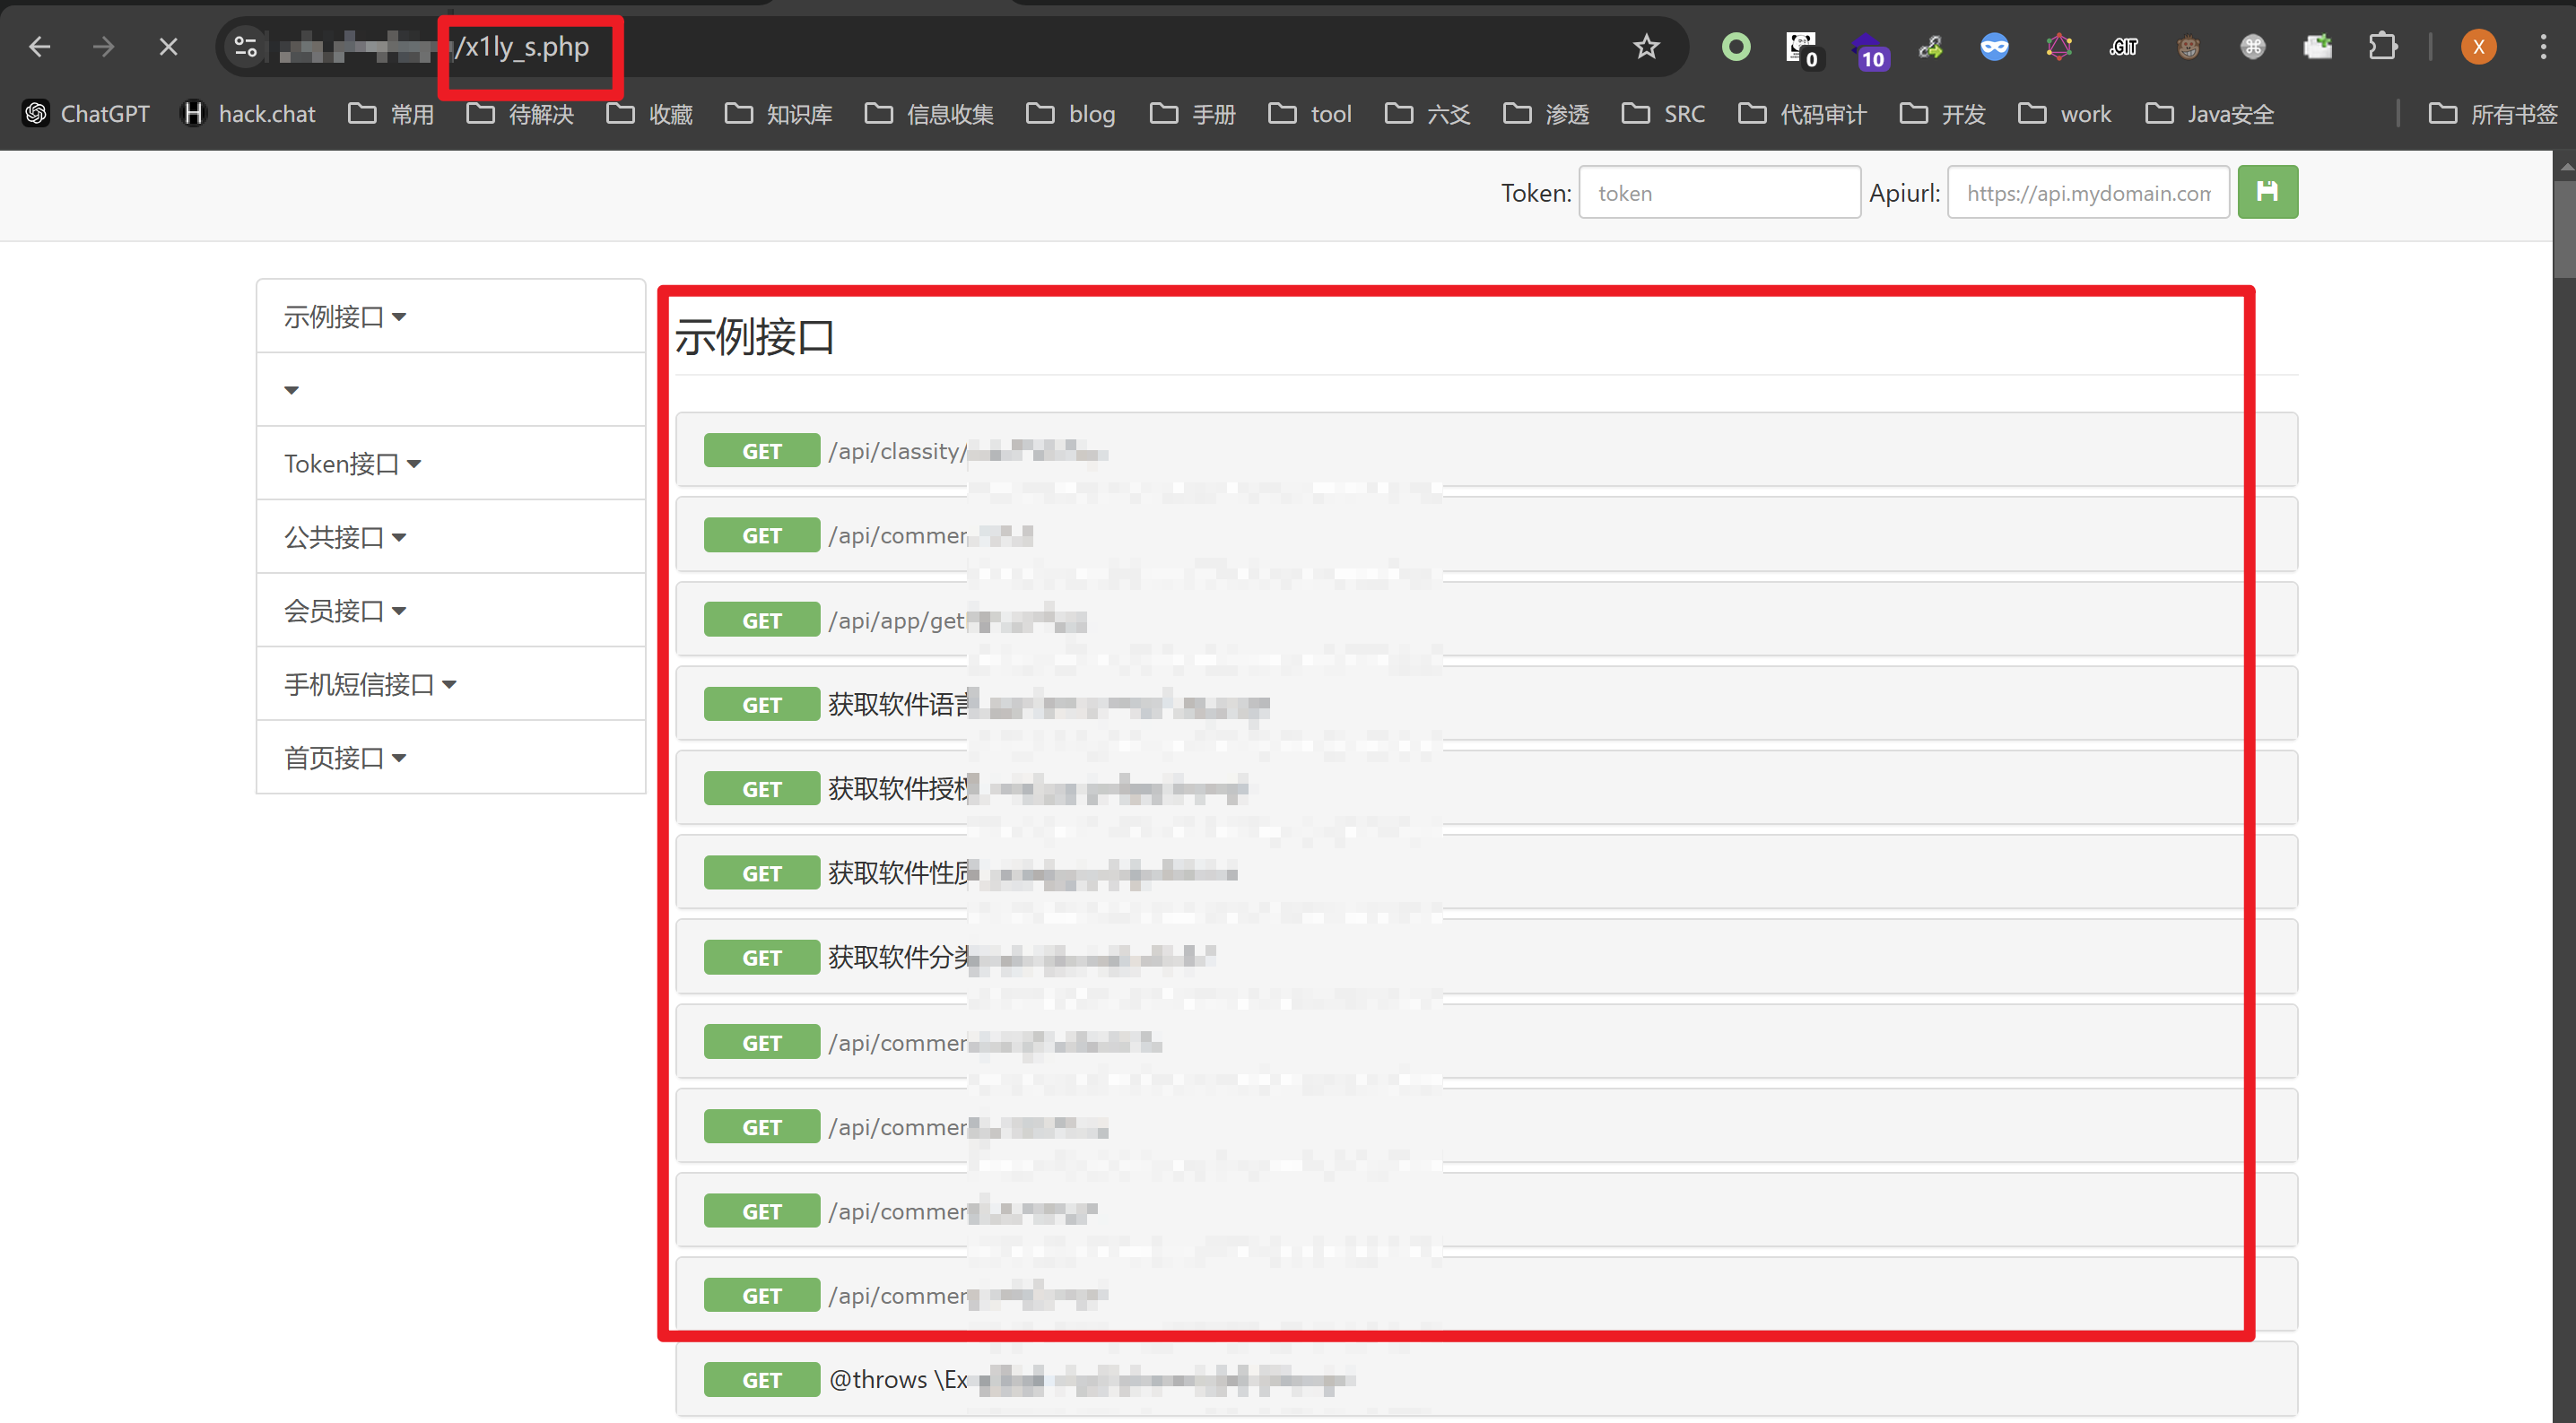Expand the GET 获取软件语言 endpoint row
This screenshot has width=2576, height=1423.
point(1486,704)
